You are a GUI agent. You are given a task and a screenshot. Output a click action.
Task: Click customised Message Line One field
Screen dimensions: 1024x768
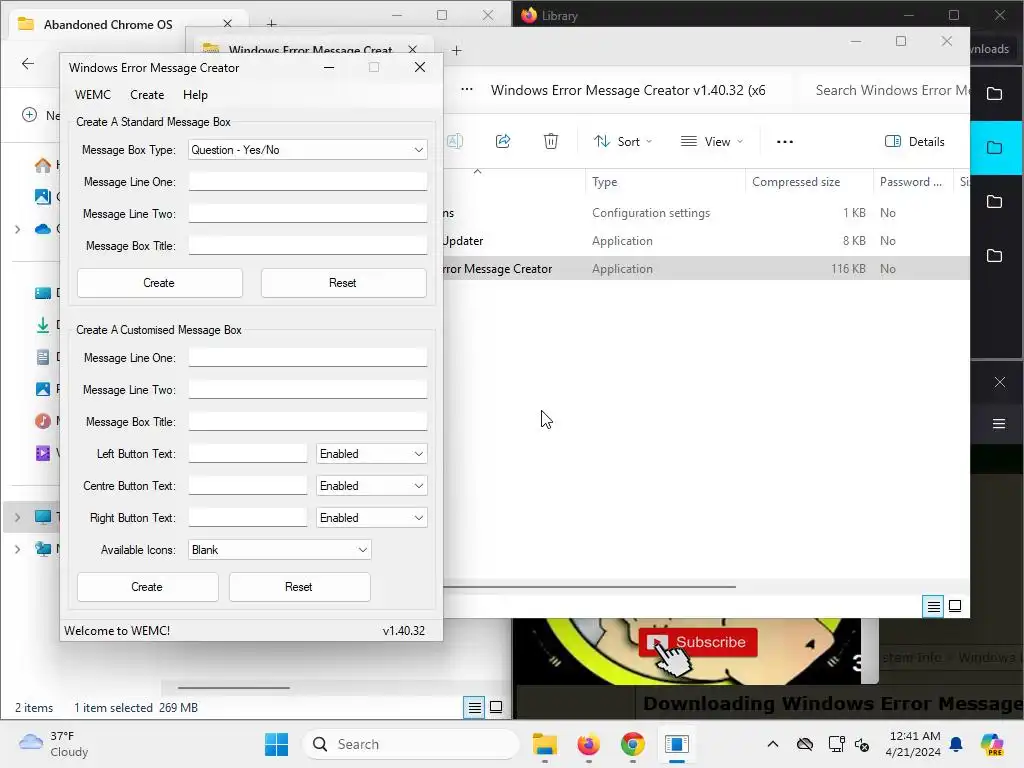tap(308, 357)
